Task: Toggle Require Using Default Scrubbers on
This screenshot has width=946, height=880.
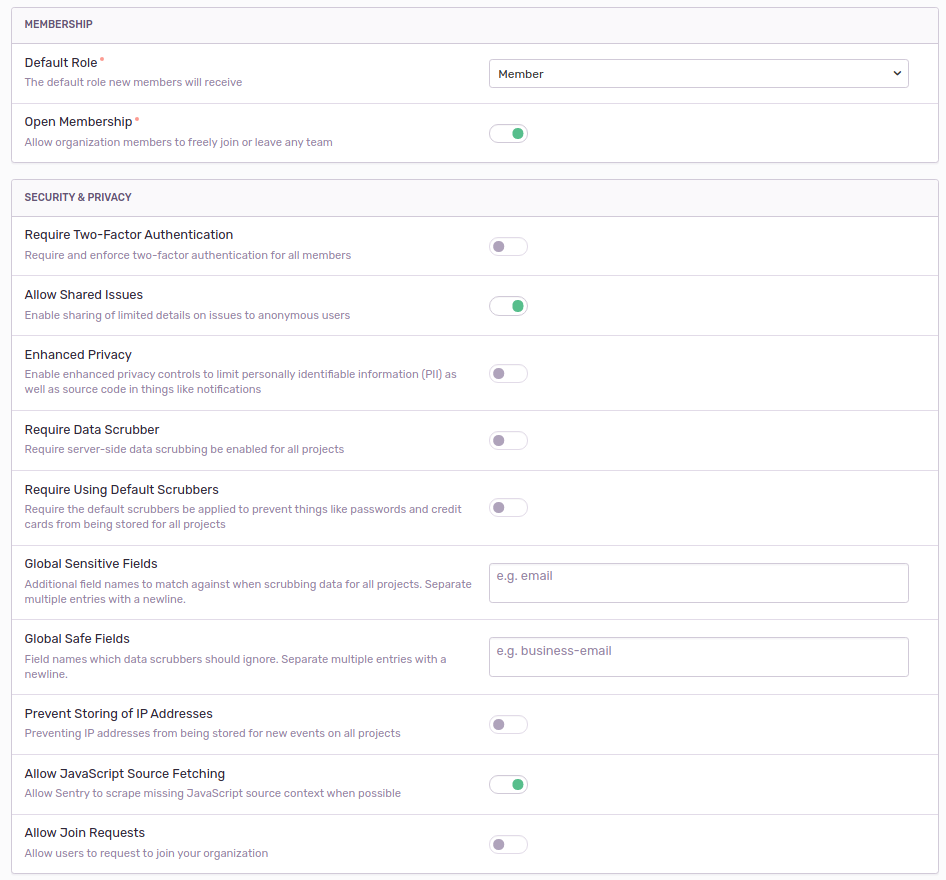Action: click(x=508, y=508)
